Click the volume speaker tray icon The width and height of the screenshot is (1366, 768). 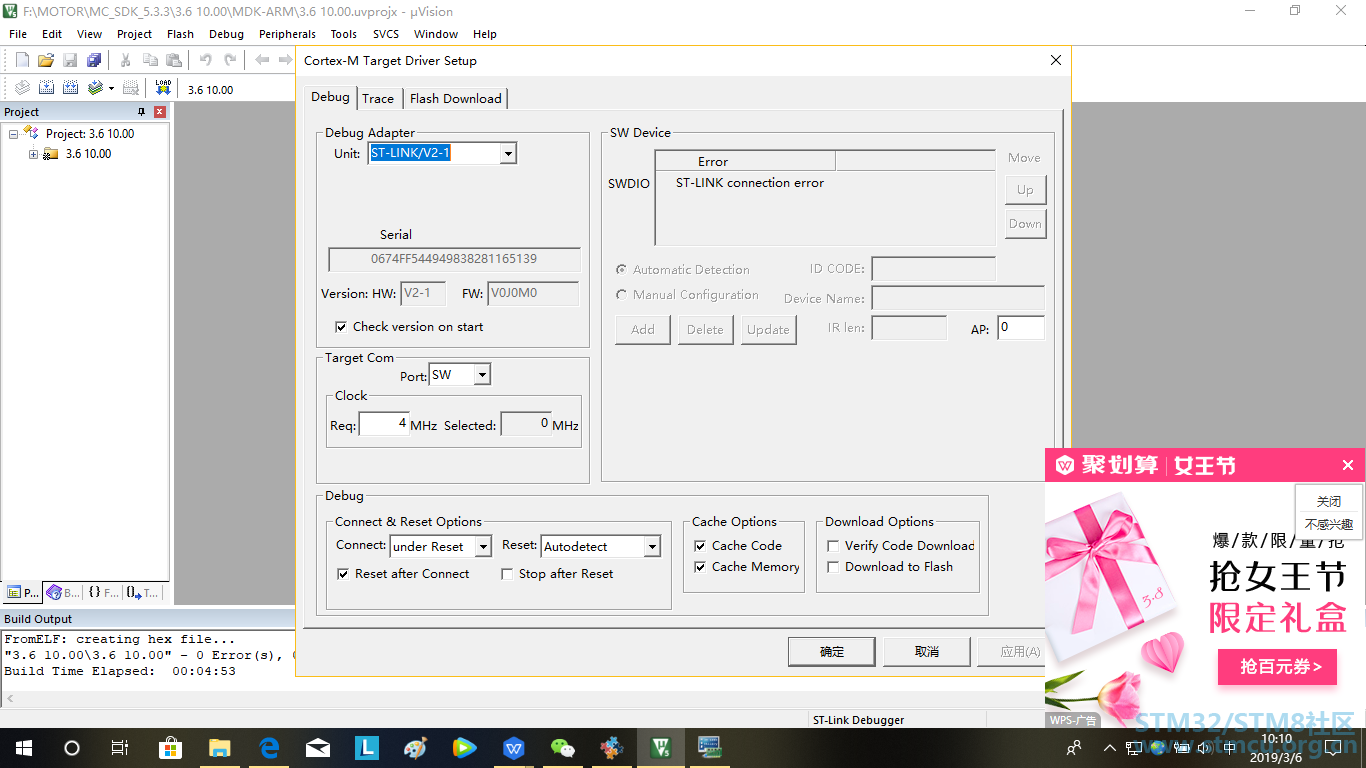pyautogui.click(x=1205, y=747)
